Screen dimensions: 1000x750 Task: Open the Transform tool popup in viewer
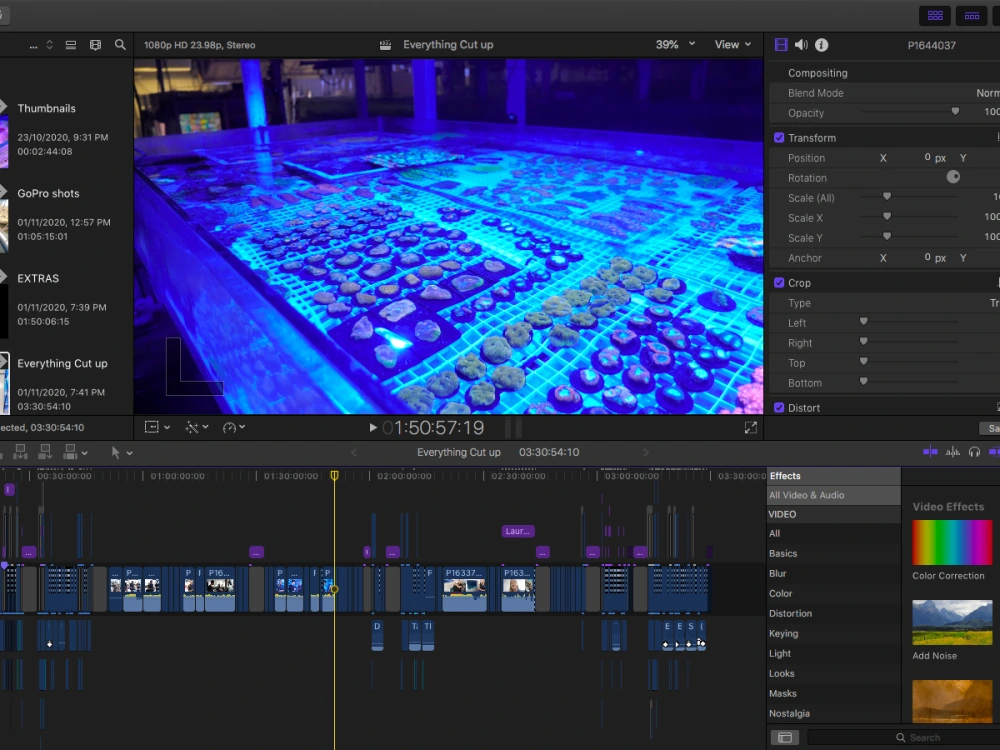point(157,427)
